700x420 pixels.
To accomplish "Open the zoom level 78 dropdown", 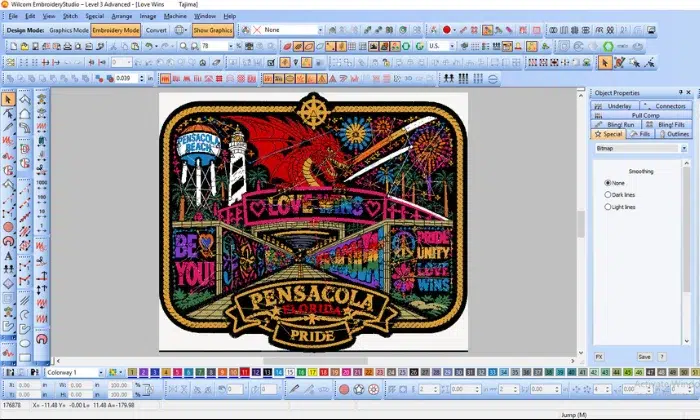I will [231, 46].
